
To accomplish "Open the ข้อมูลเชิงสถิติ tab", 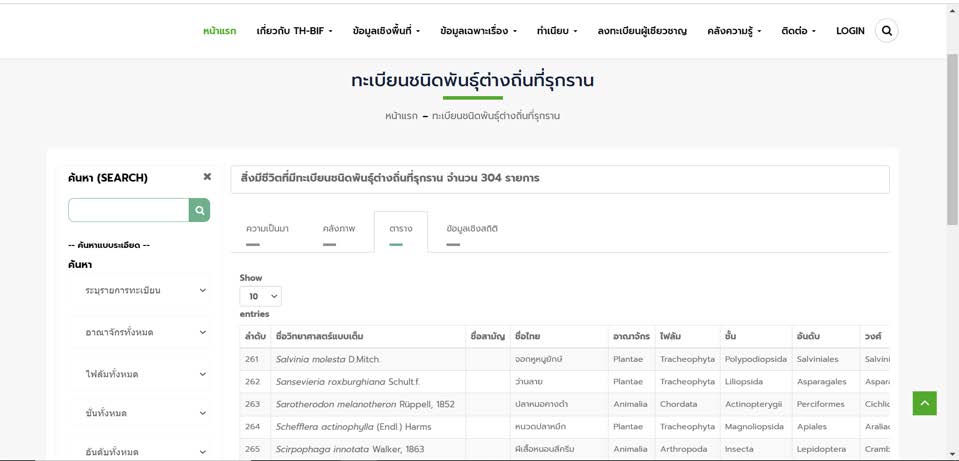I will coord(472,229).
